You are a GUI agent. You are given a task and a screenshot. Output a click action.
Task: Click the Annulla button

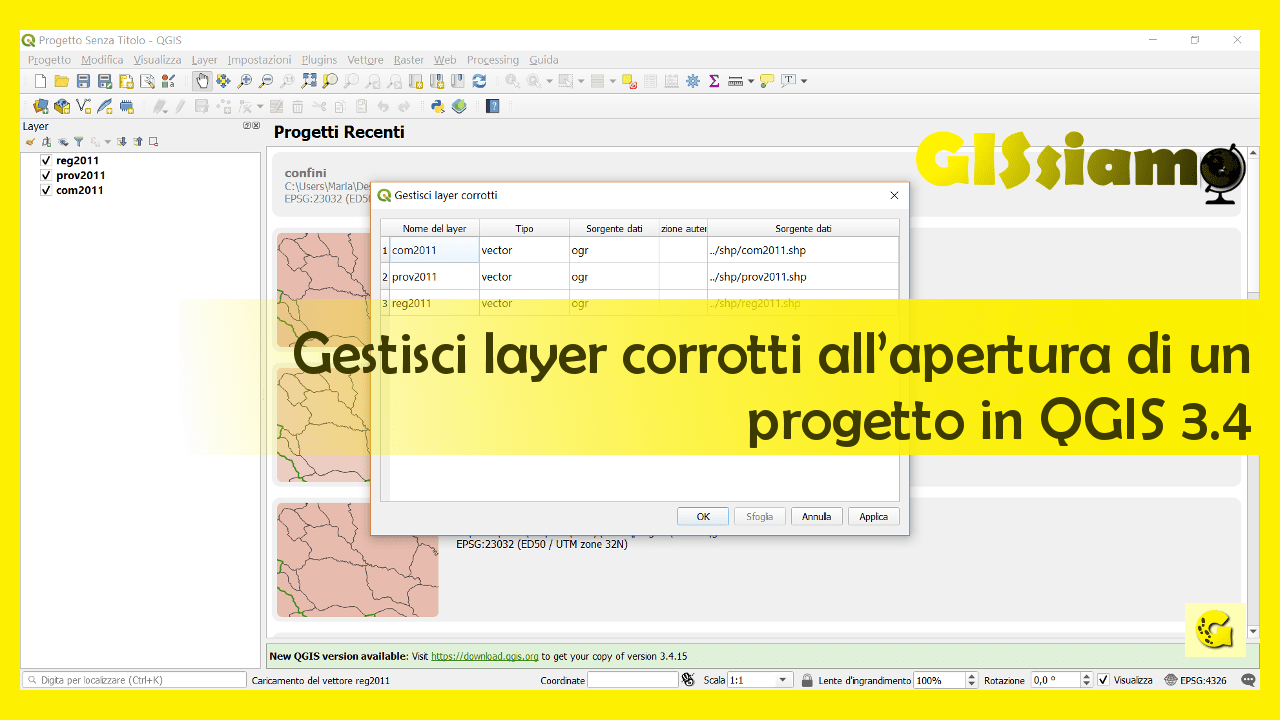click(817, 517)
